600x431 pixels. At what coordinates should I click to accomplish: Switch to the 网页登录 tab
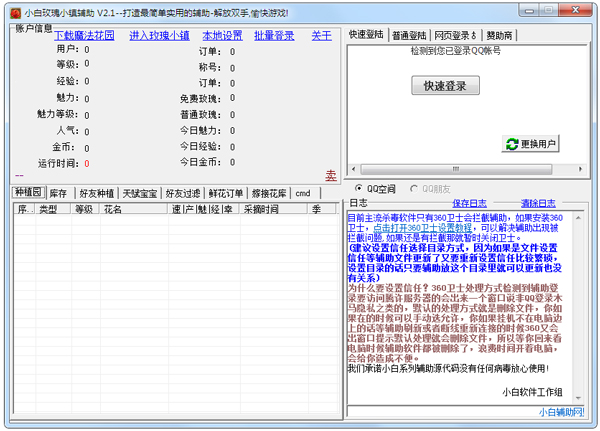point(455,36)
